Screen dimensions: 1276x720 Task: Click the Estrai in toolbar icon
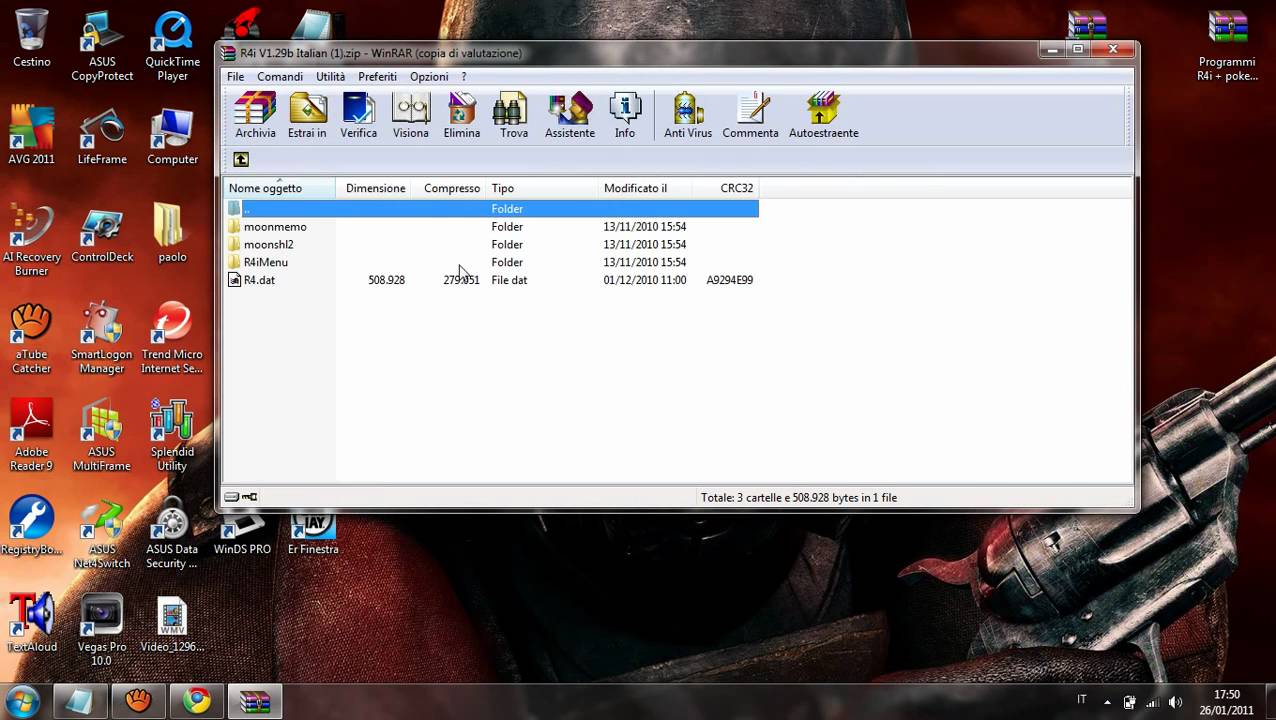[307, 116]
